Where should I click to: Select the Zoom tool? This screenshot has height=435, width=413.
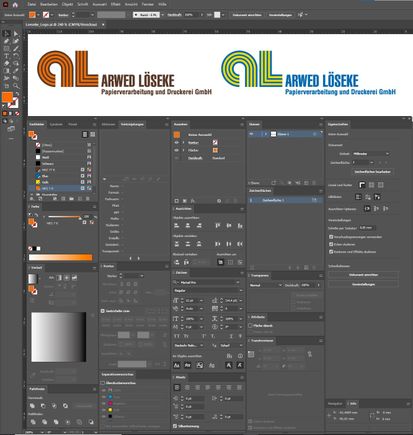[16, 86]
